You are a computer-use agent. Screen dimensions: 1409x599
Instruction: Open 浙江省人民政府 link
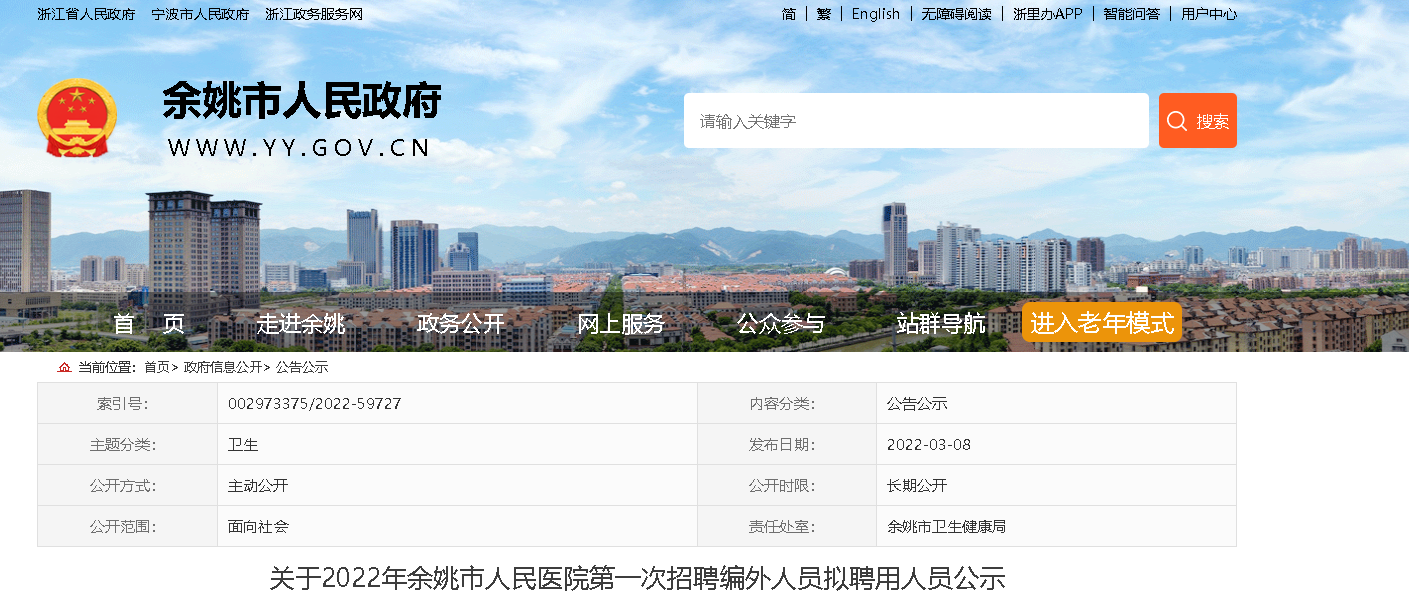tap(86, 14)
